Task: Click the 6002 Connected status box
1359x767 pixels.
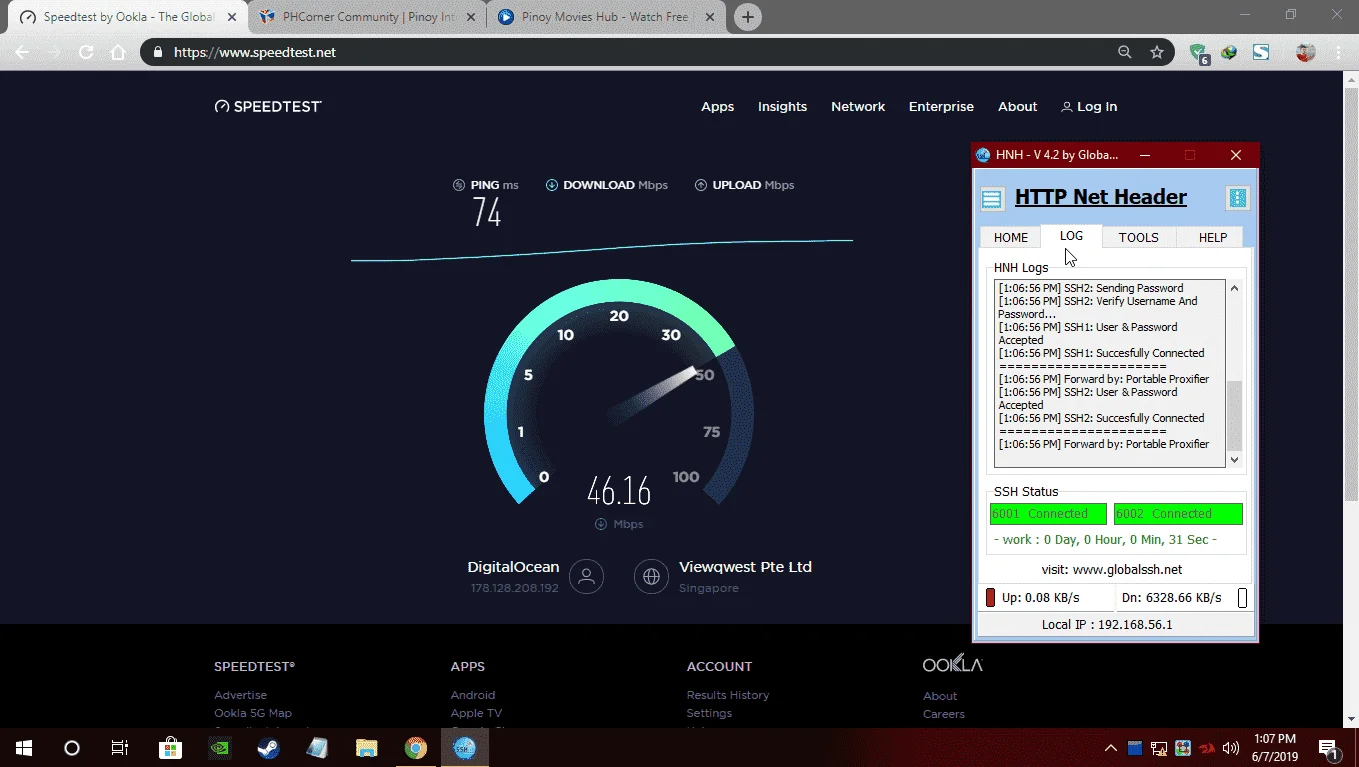Action: [x=1178, y=514]
